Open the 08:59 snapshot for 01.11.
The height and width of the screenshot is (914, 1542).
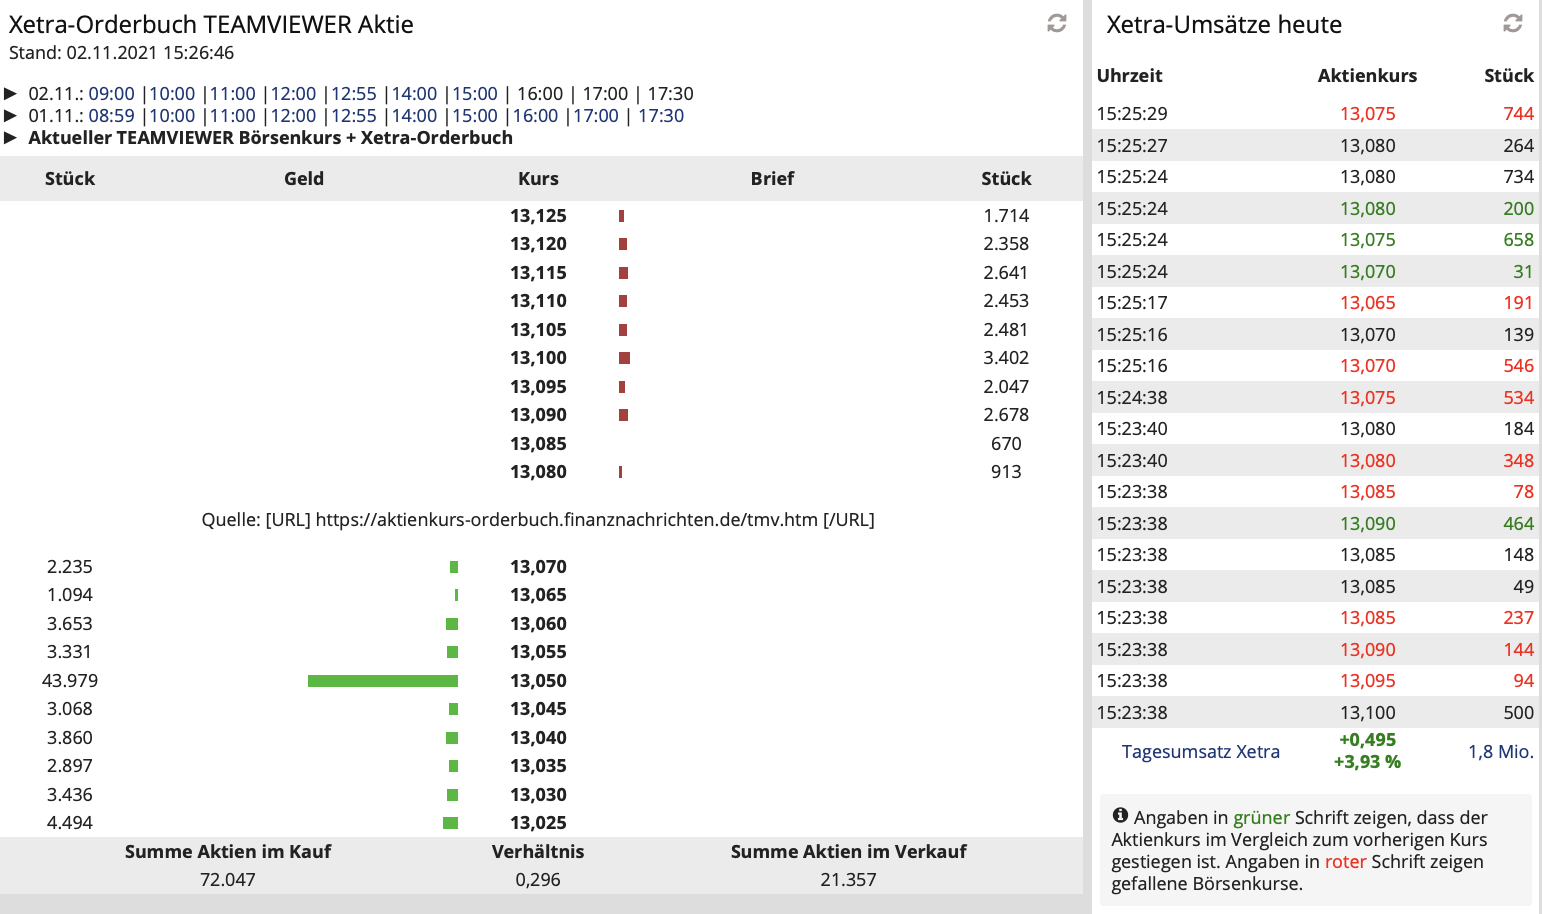pos(114,115)
